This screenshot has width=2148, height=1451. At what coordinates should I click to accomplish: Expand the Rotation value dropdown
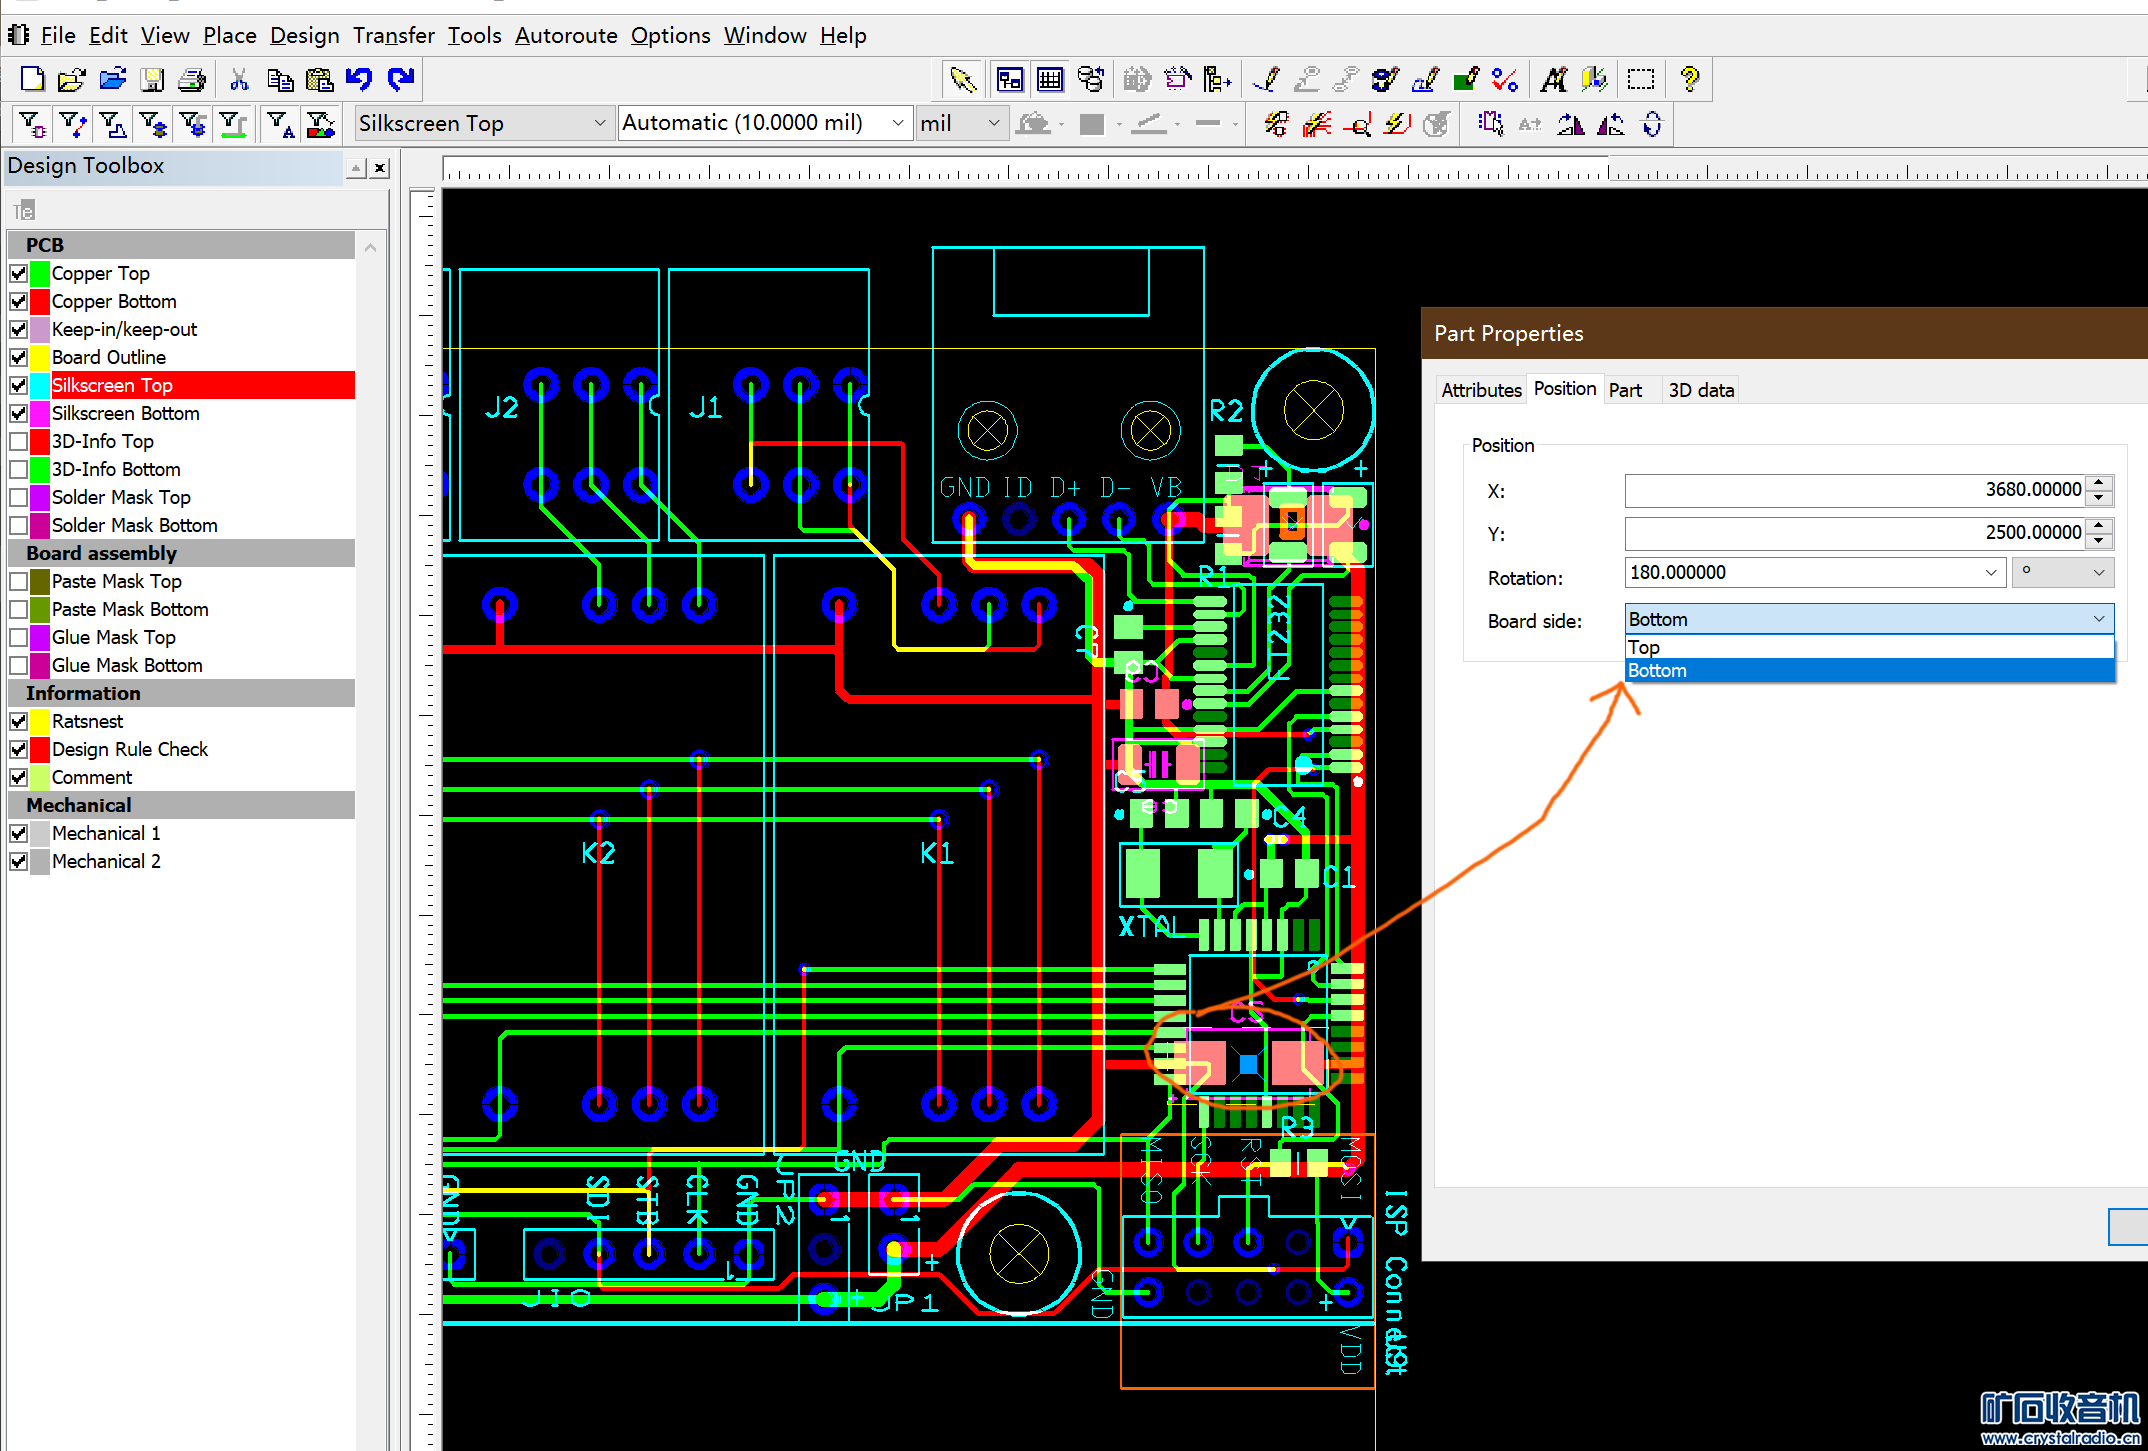pyautogui.click(x=1990, y=573)
